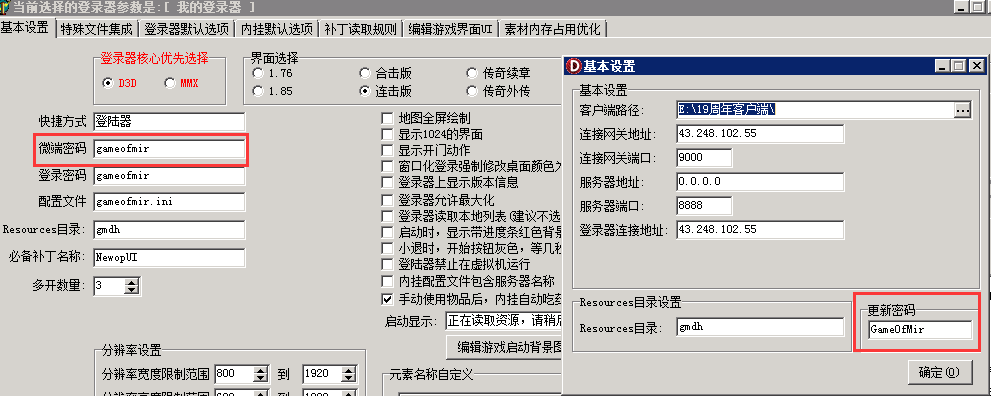Select the 连击版 interface option
The height and width of the screenshot is (396, 991).
[365, 91]
